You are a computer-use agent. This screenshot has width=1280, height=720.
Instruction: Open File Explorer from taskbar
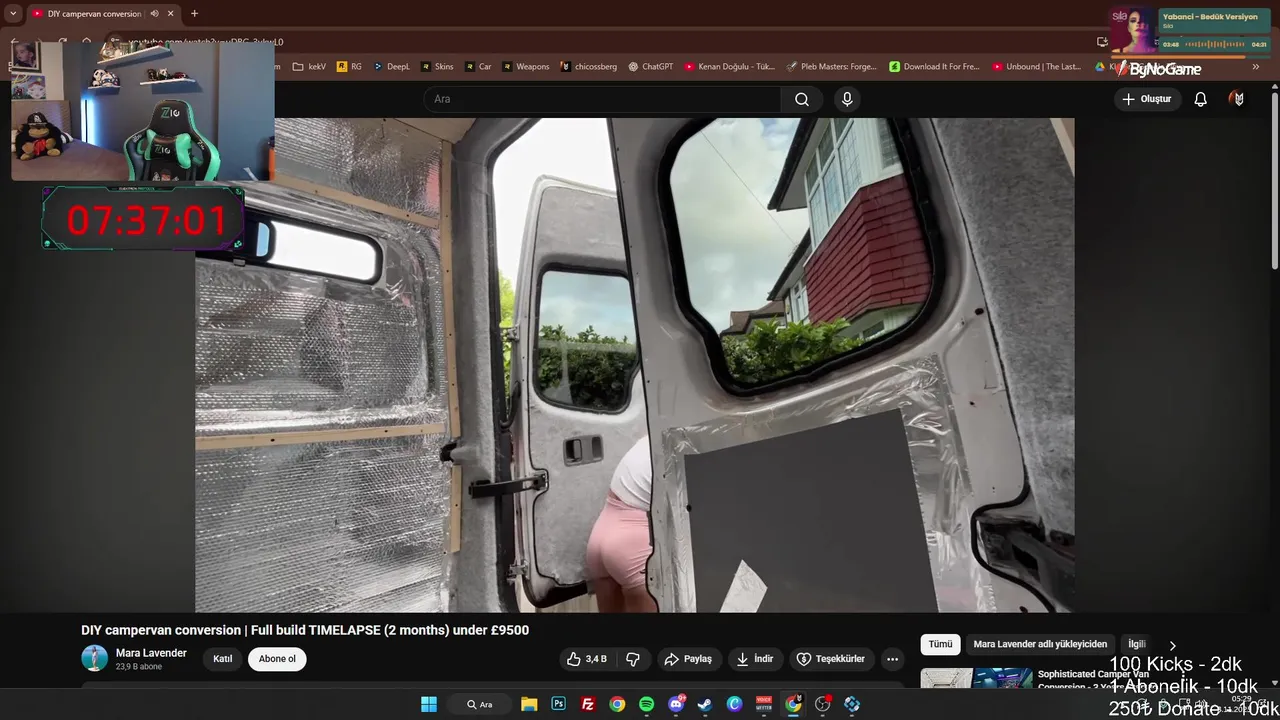529,704
